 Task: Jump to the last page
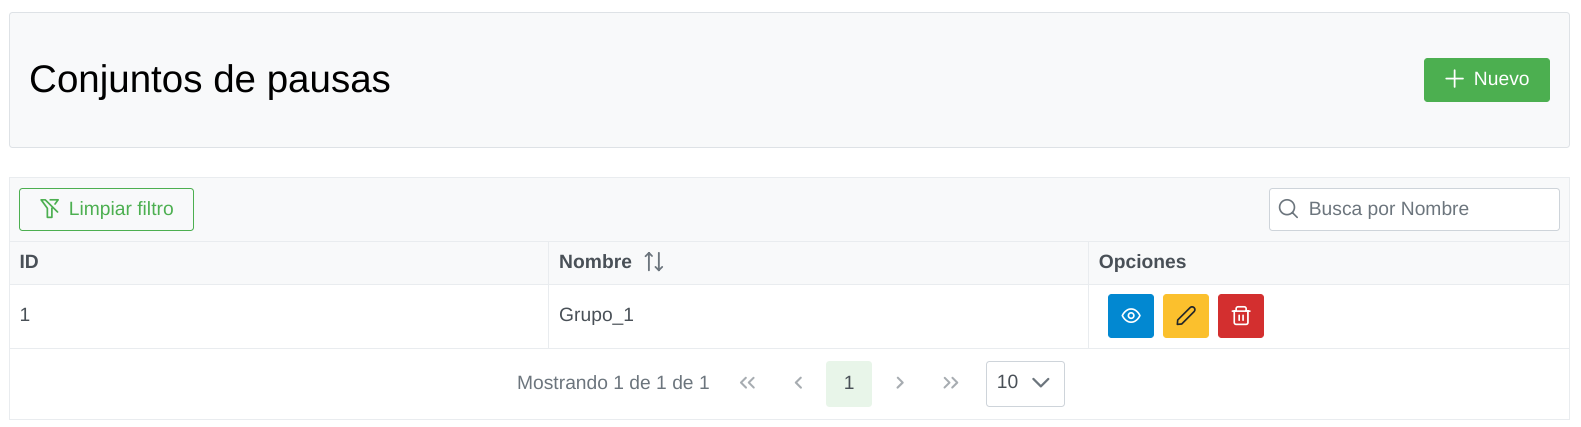[x=950, y=383]
